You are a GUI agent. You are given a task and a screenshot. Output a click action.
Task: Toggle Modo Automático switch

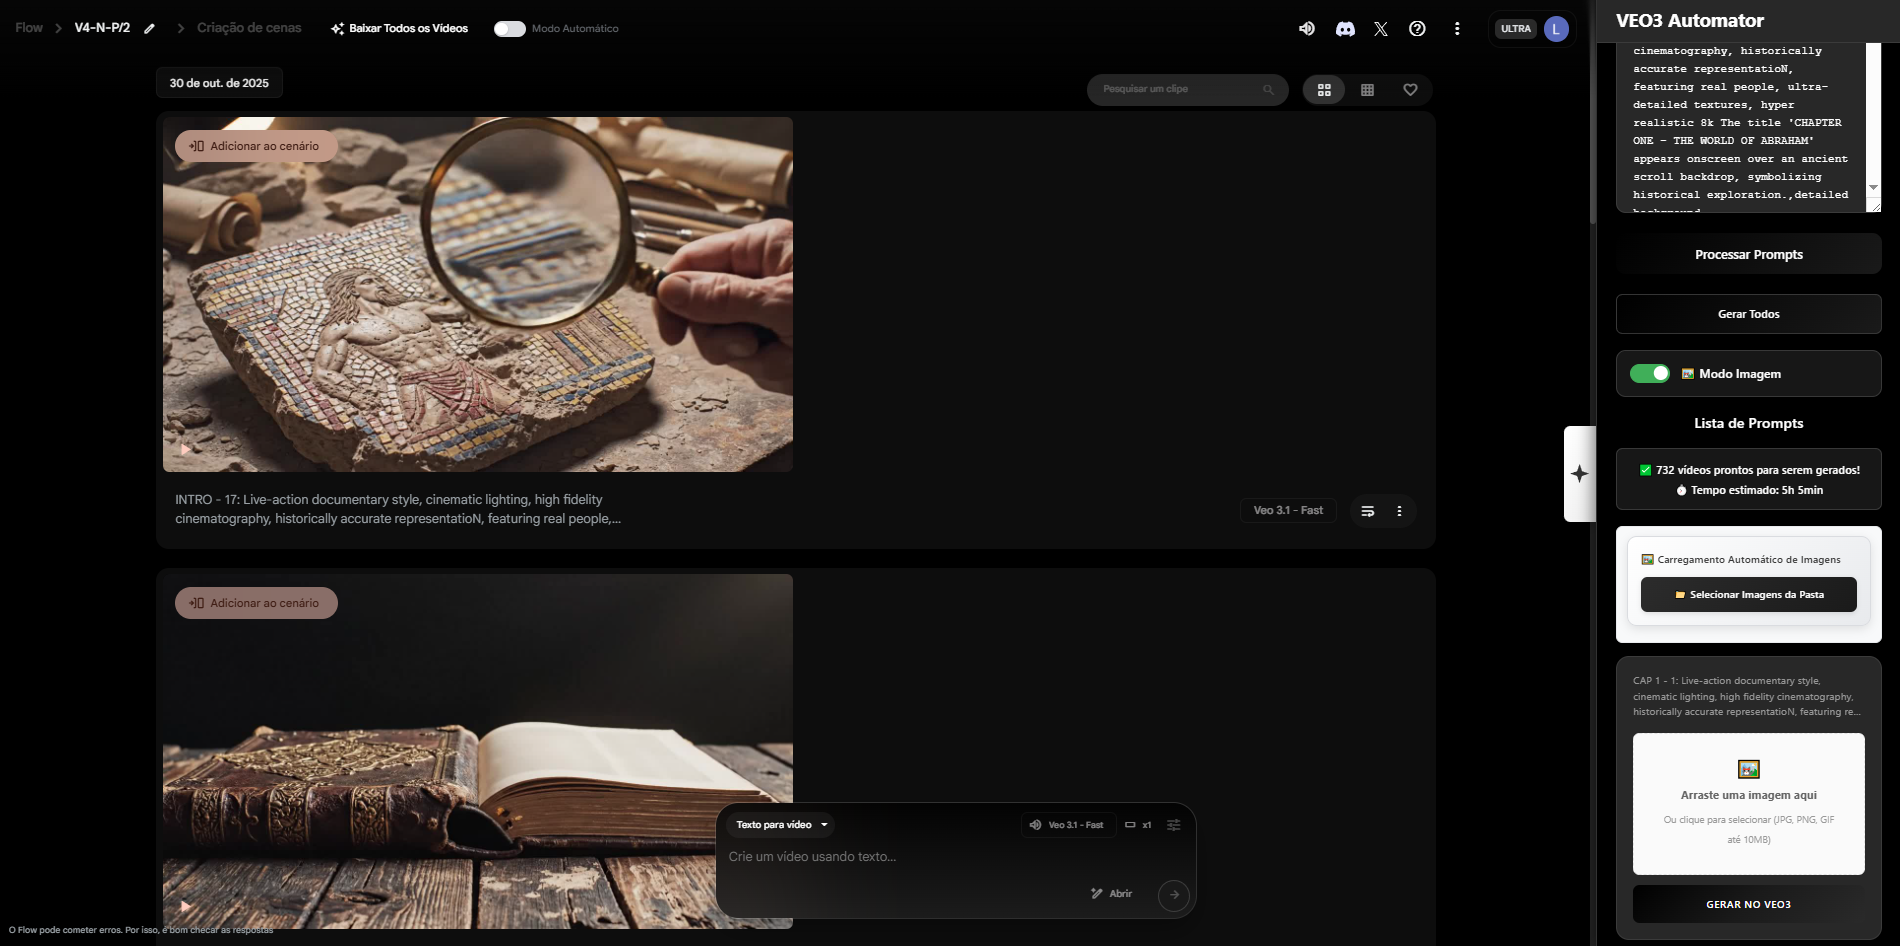(x=510, y=29)
